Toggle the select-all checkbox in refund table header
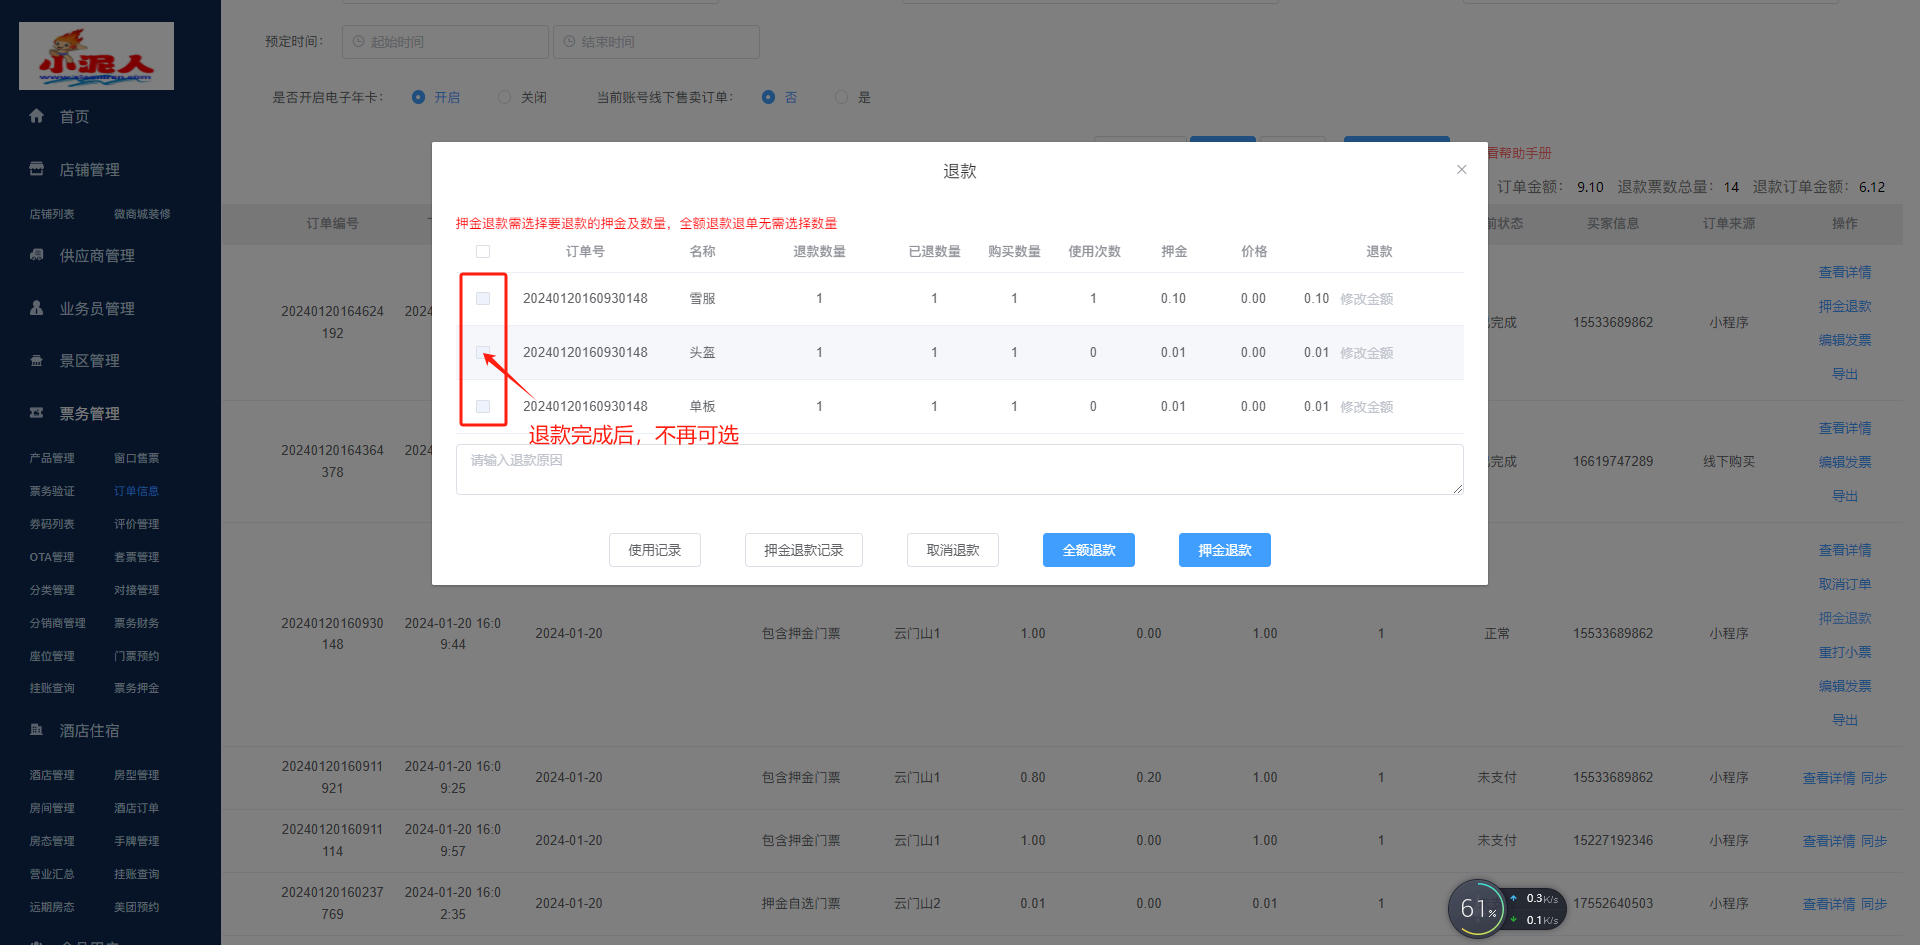The image size is (1920, 945). (x=483, y=252)
